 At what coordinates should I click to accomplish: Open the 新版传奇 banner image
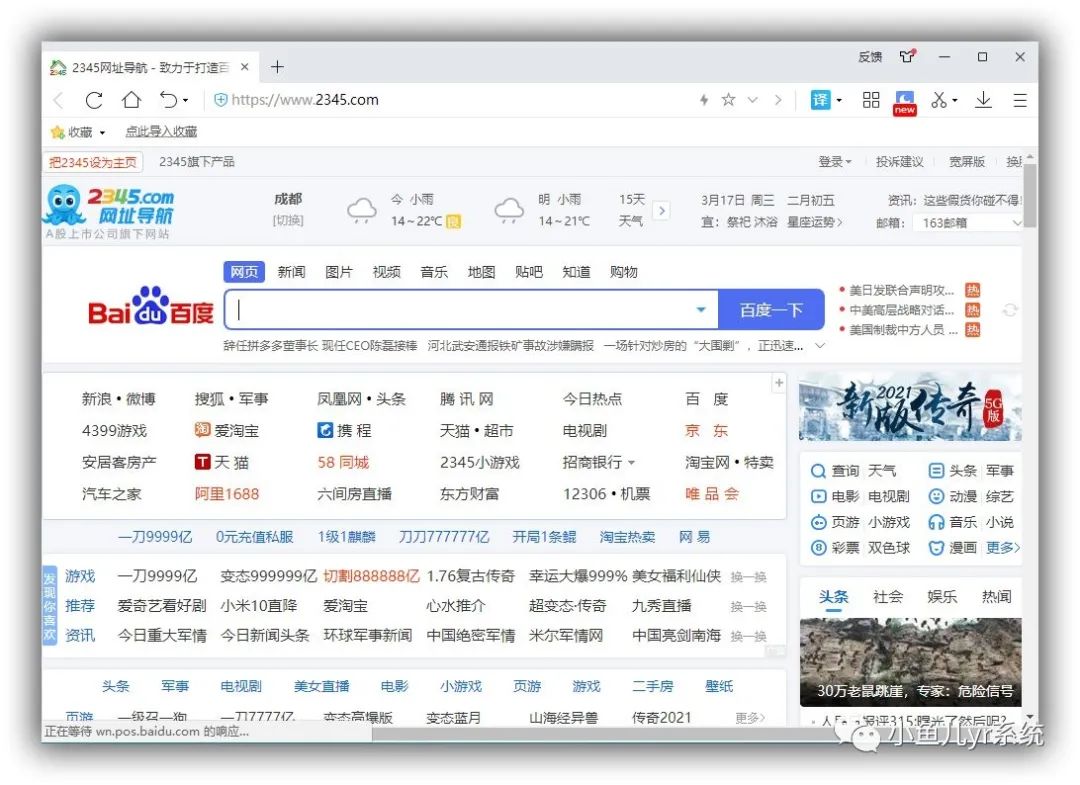tap(910, 408)
